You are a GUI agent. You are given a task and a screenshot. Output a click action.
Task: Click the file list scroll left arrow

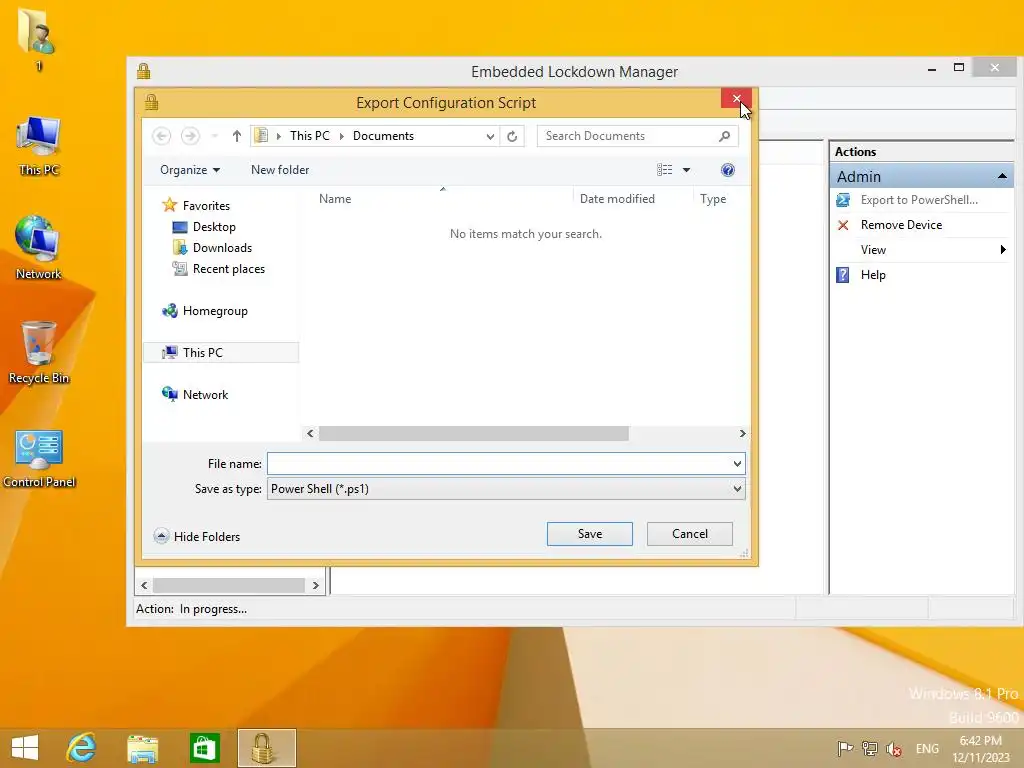(x=310, y=434)
